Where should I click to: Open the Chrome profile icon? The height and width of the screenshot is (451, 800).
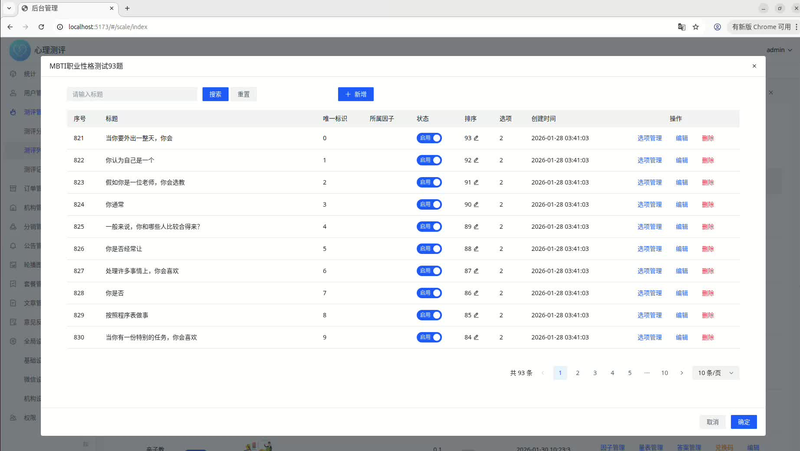717,27
